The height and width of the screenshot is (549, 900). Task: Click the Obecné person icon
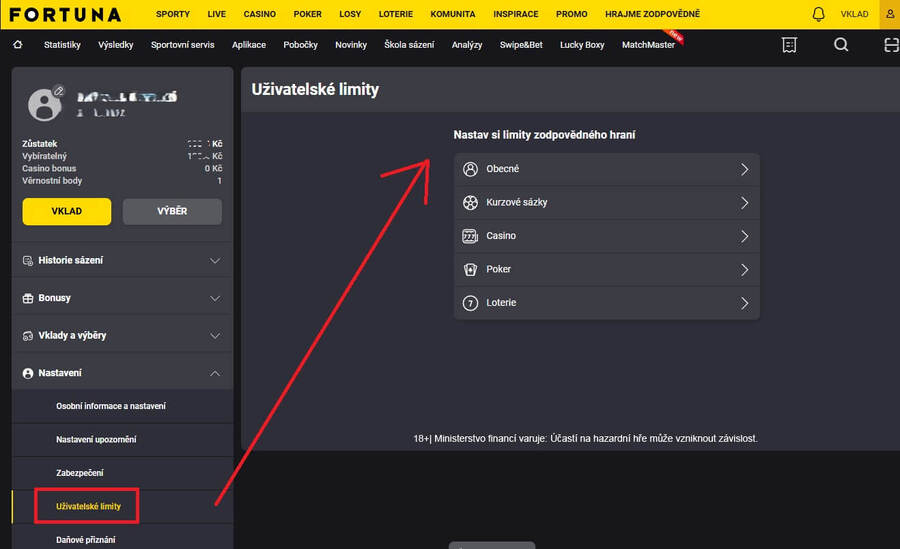click(x=470, y=169)
